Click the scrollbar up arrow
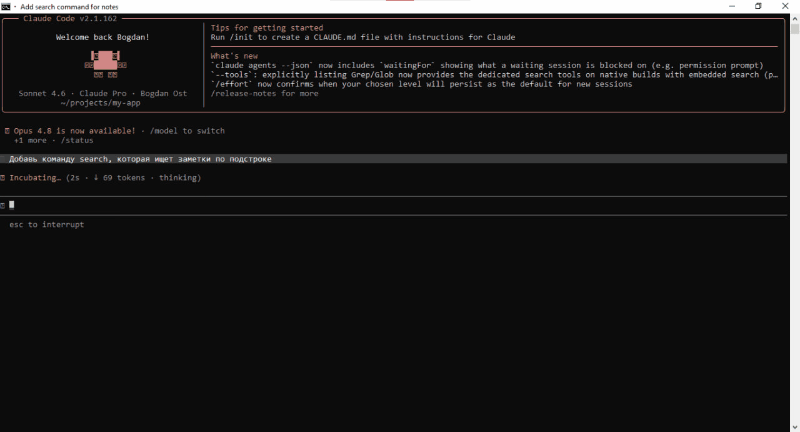 pyautogui.click(x=795, y=18)
